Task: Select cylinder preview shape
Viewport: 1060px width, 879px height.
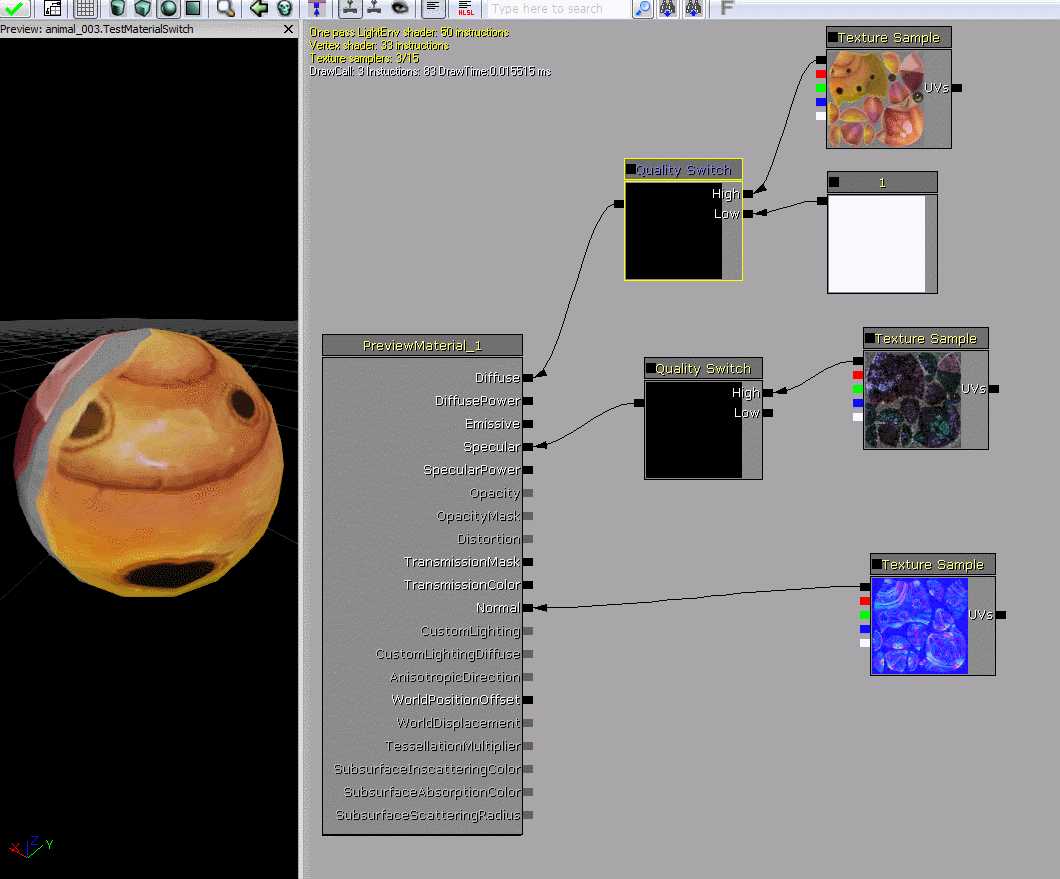Action: [118, 8]
